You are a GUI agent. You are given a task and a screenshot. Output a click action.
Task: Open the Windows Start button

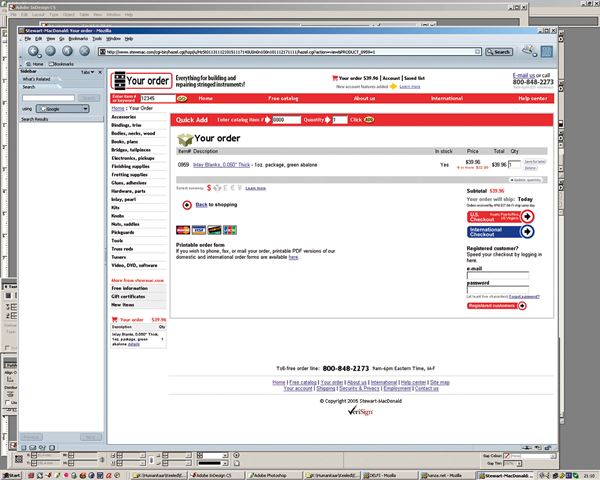(11, 475)
